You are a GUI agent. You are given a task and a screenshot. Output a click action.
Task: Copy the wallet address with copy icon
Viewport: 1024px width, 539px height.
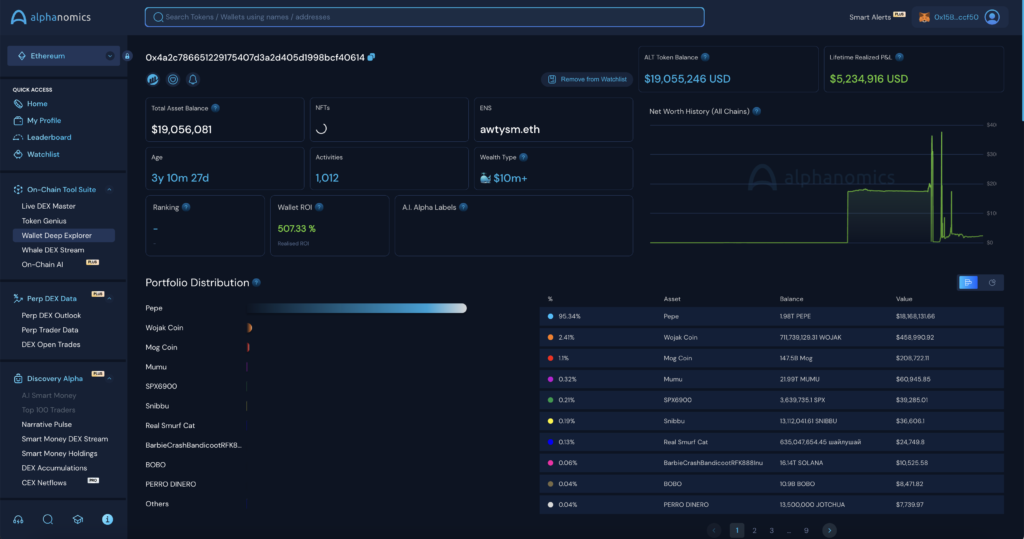372,57
